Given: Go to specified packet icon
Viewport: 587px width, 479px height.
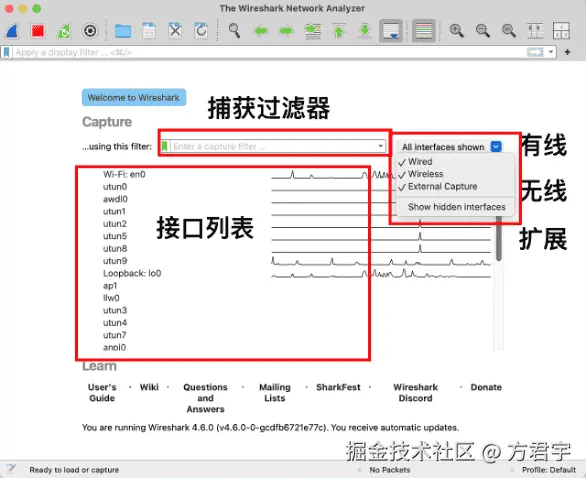Looking at the screenshot, I should pos(313,31).
